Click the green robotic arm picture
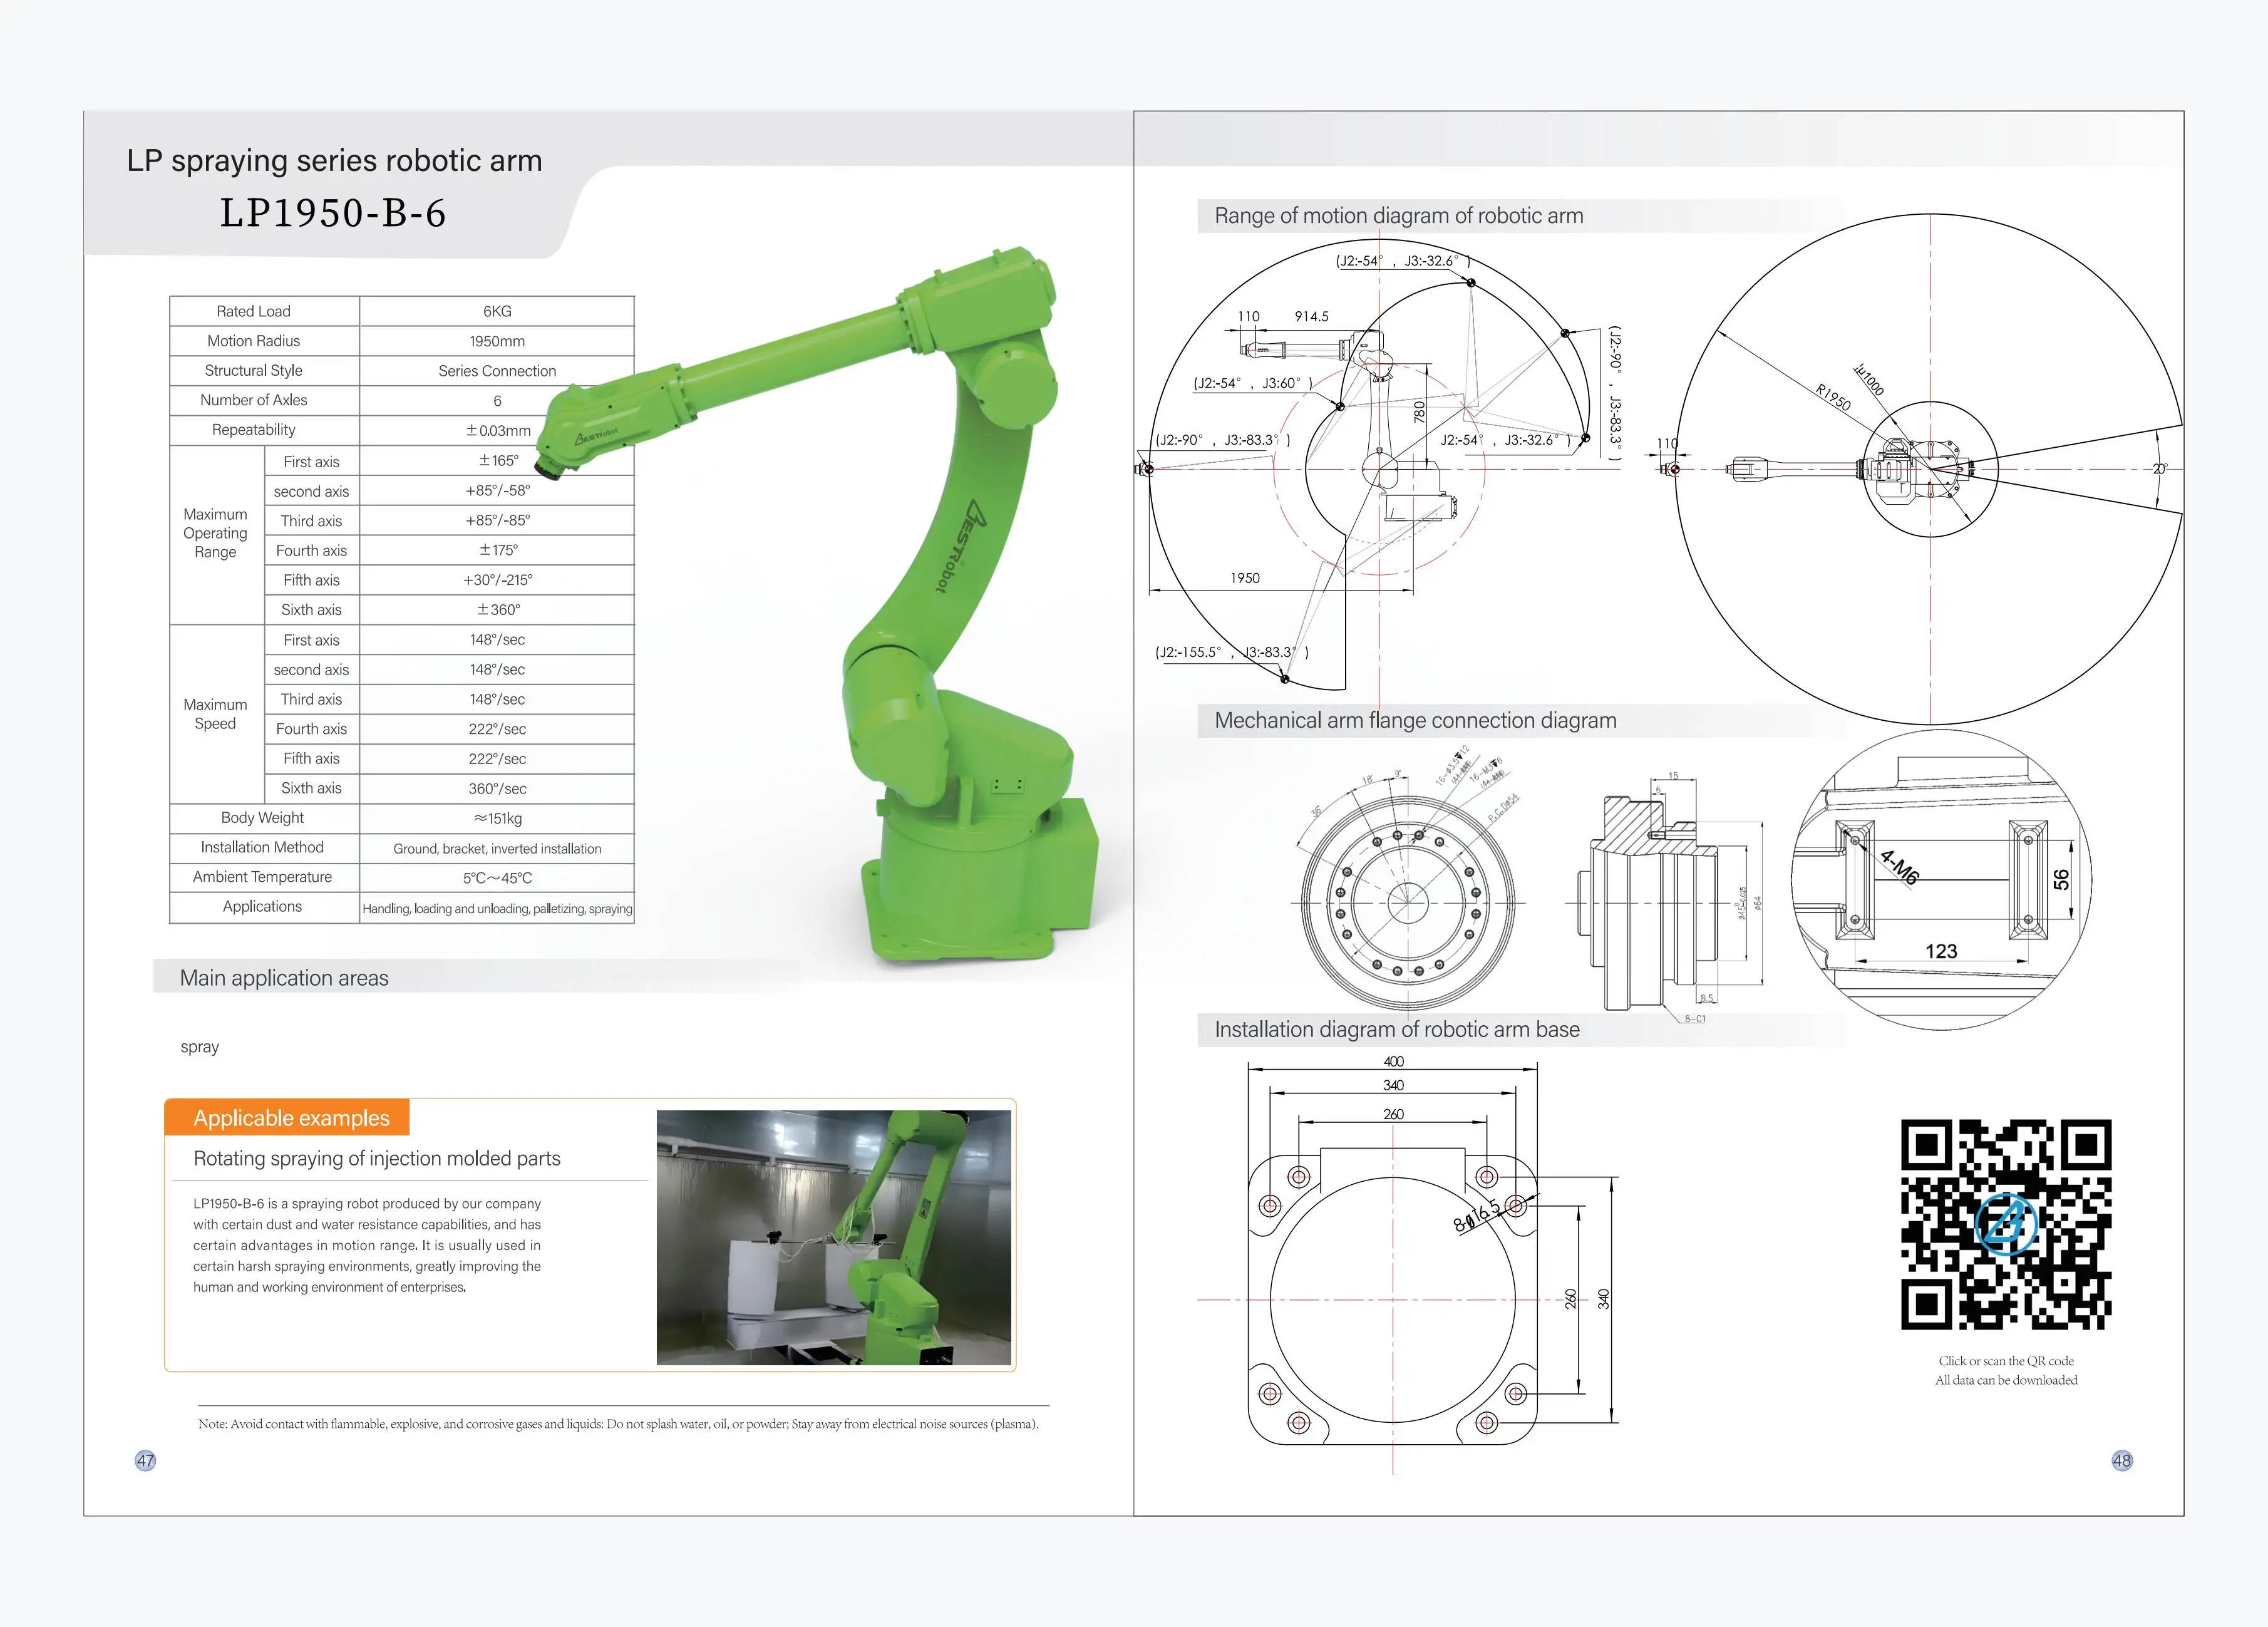The image size is (2268, 1627). tap(818, 606)
